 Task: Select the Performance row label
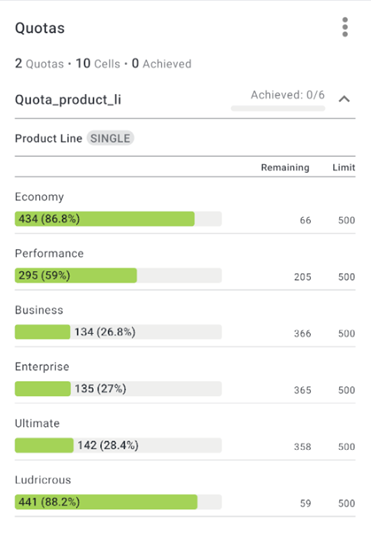(49, 253)
